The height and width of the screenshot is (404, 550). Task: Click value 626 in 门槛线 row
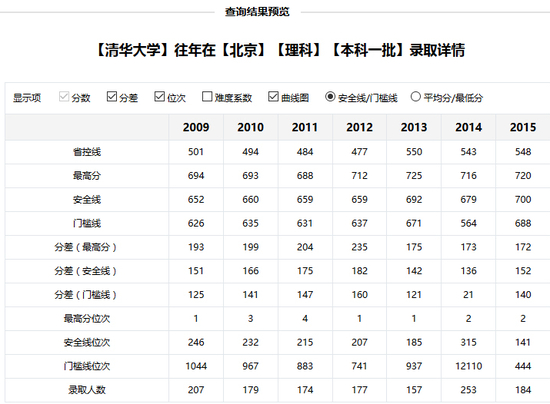(196, 223)
